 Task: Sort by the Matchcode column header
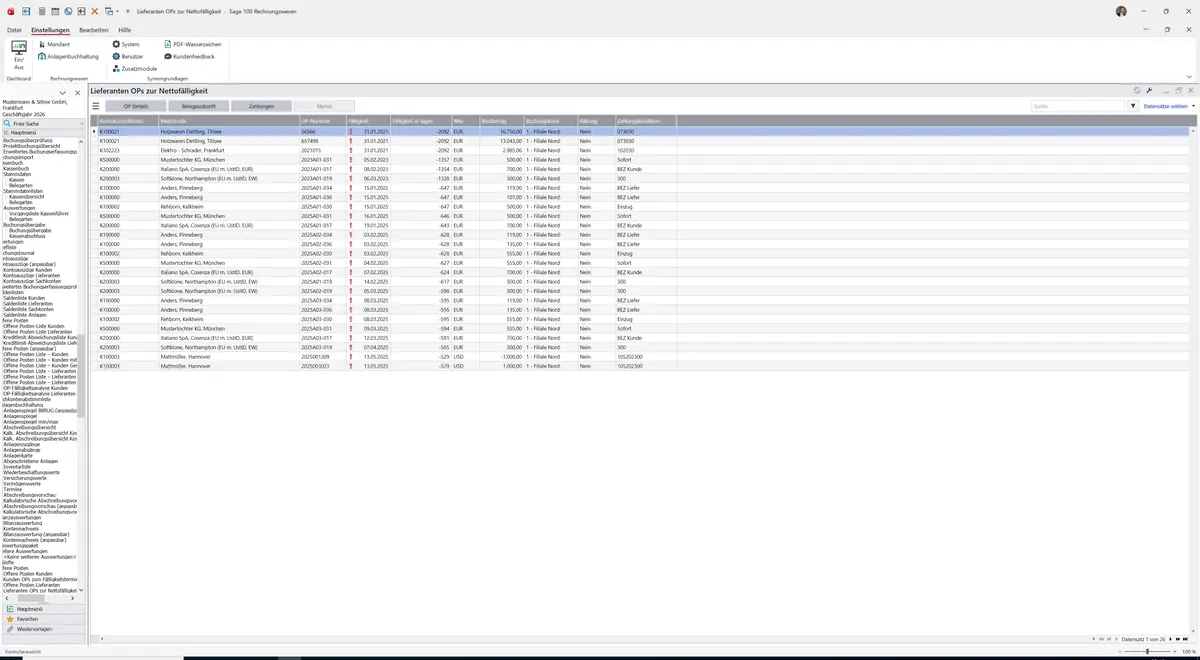tap(228, 121)
